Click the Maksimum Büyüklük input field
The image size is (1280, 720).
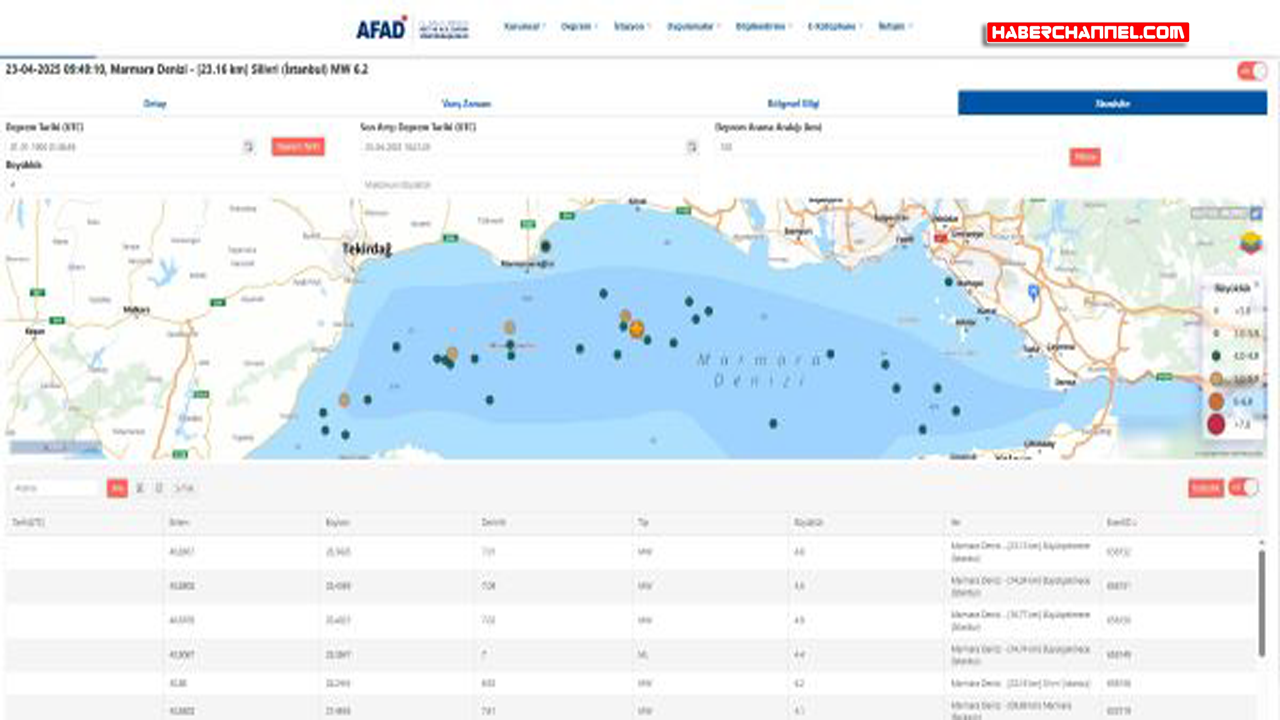528,185
